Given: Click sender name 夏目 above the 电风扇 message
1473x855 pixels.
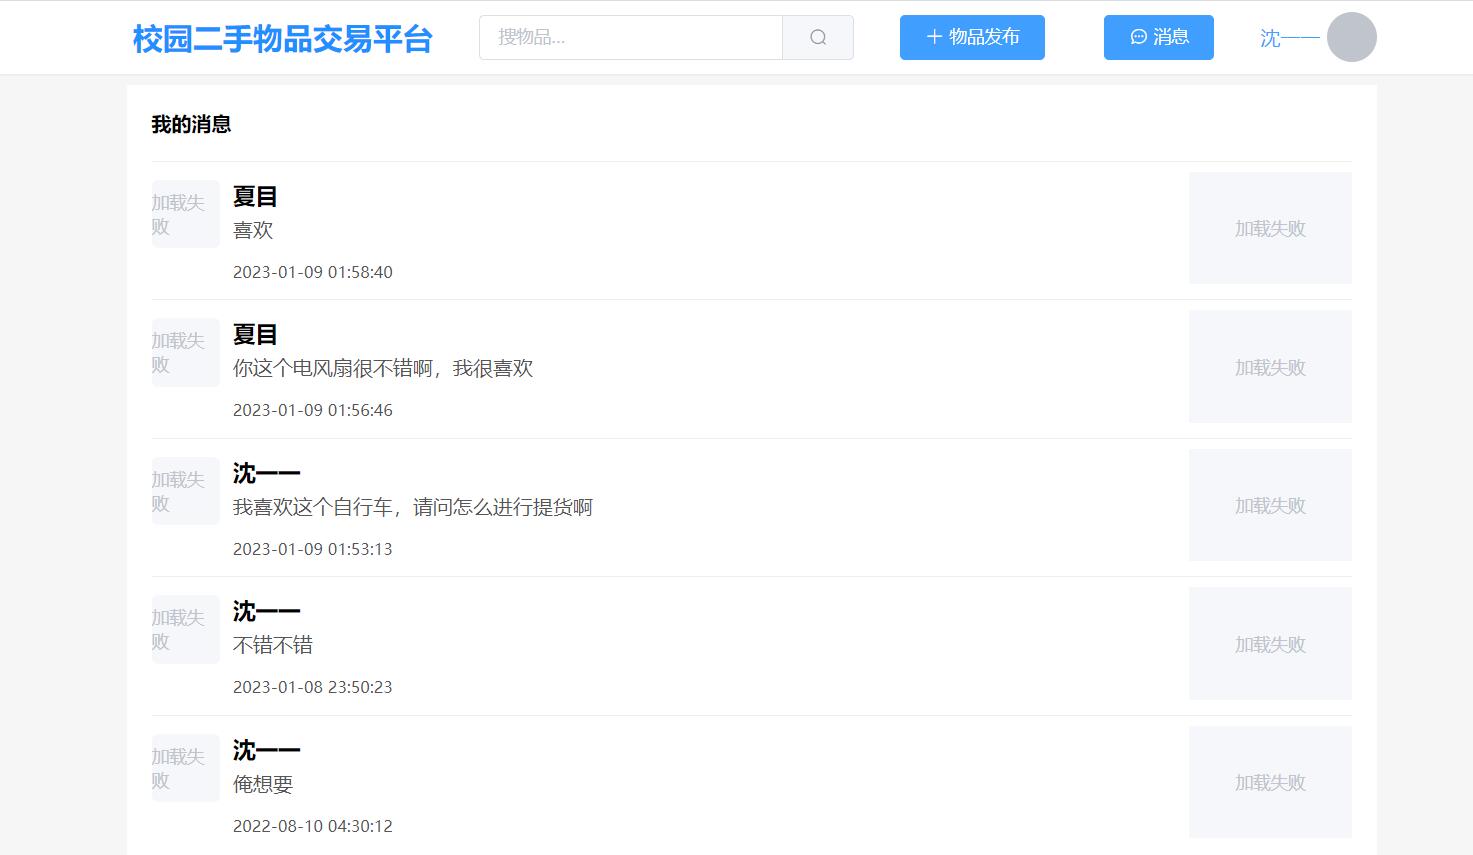Looking at the screenshot, I should [x=255, y=334].
